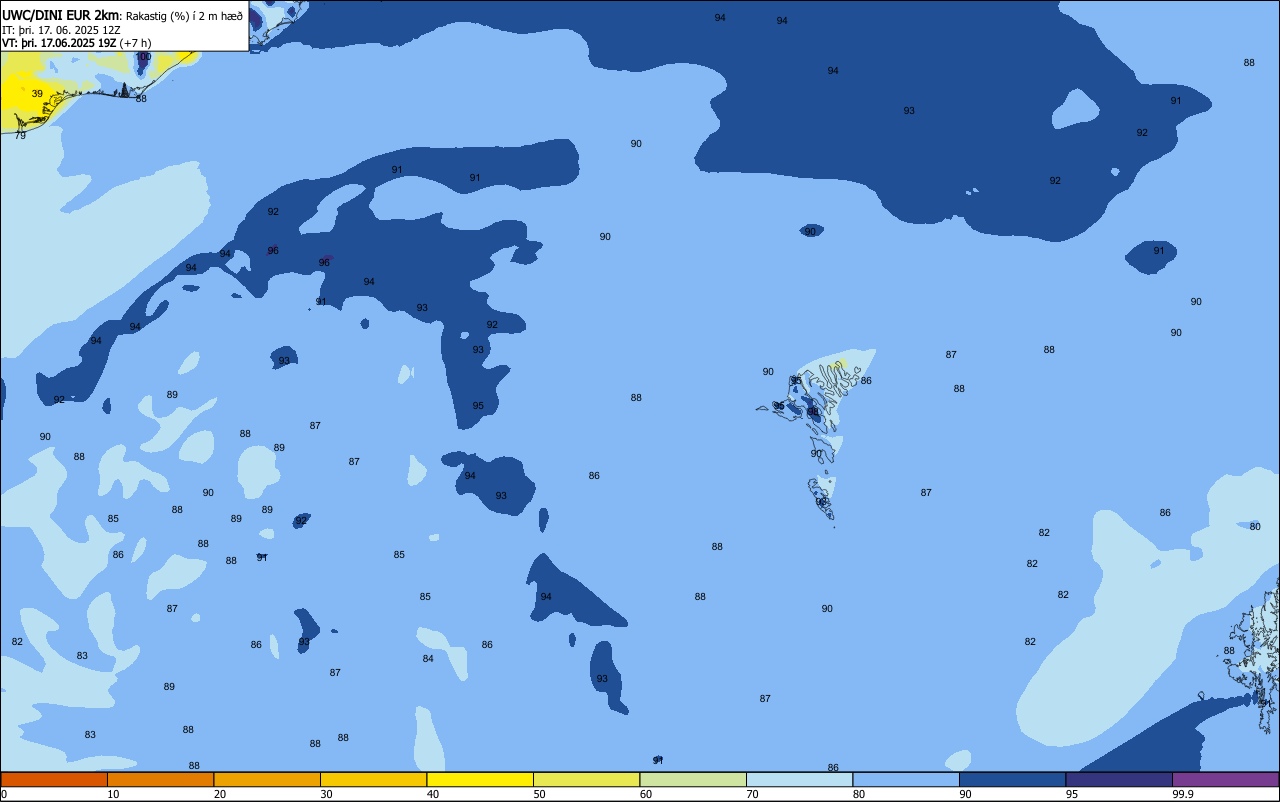Select the 'IT: þri. 17. 06. 2025 12Z' line
This screenshot has height=802, width=1280.
pyautogui.click(x=61, y=30)
